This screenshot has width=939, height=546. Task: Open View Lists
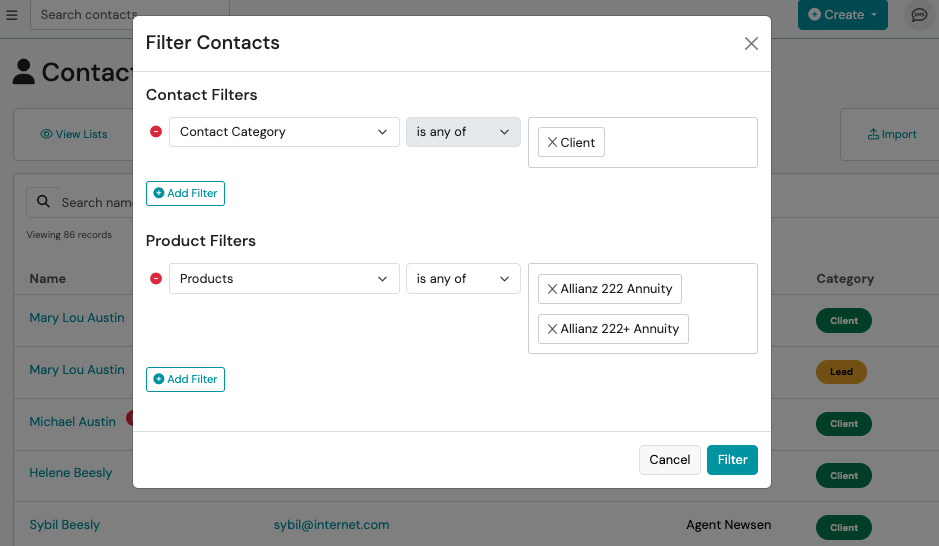74,134
